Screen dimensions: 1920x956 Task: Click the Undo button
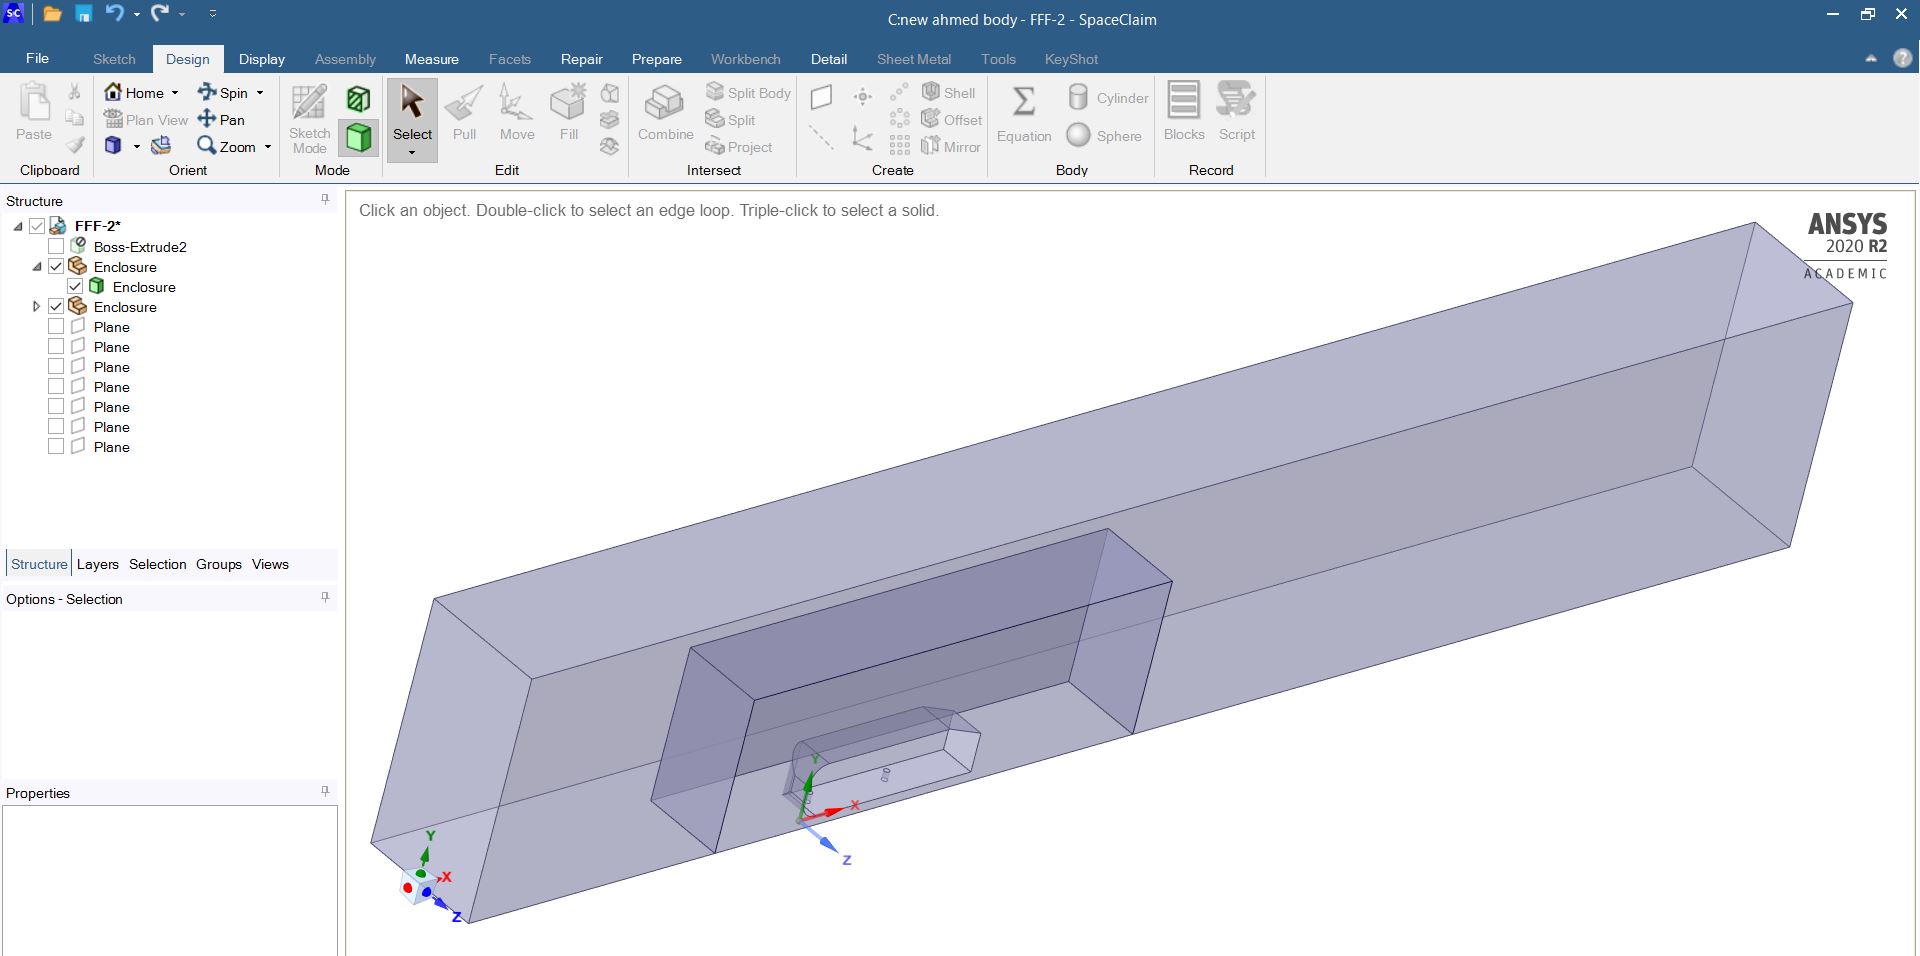click(x=113, y=13)
